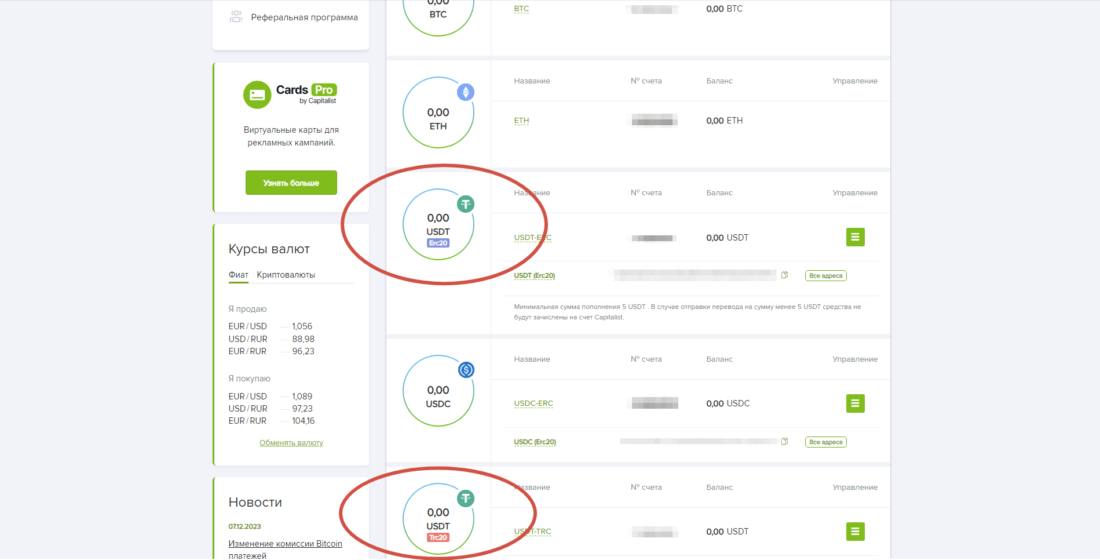Image resolution: width=1100 pixels, height=560 pixels.
Task: Click the selling EUR/USD rate 1,056
Action: pyautogui.click(x=302, y=326)
